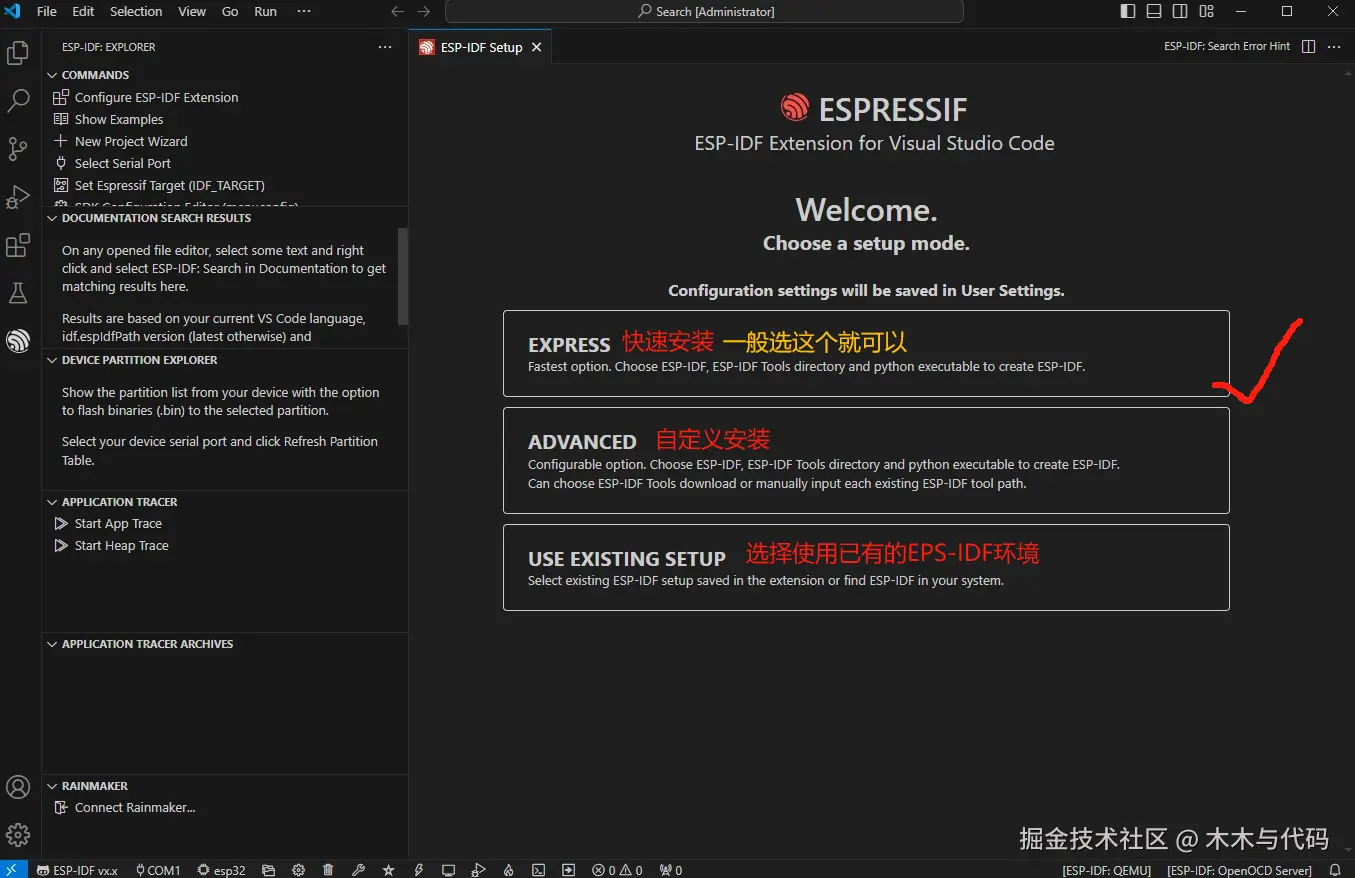Image resolution: width=1355 pixels, height=878 pixels.
Task: Open the Selection menu
Action: [x=136, y=11]
